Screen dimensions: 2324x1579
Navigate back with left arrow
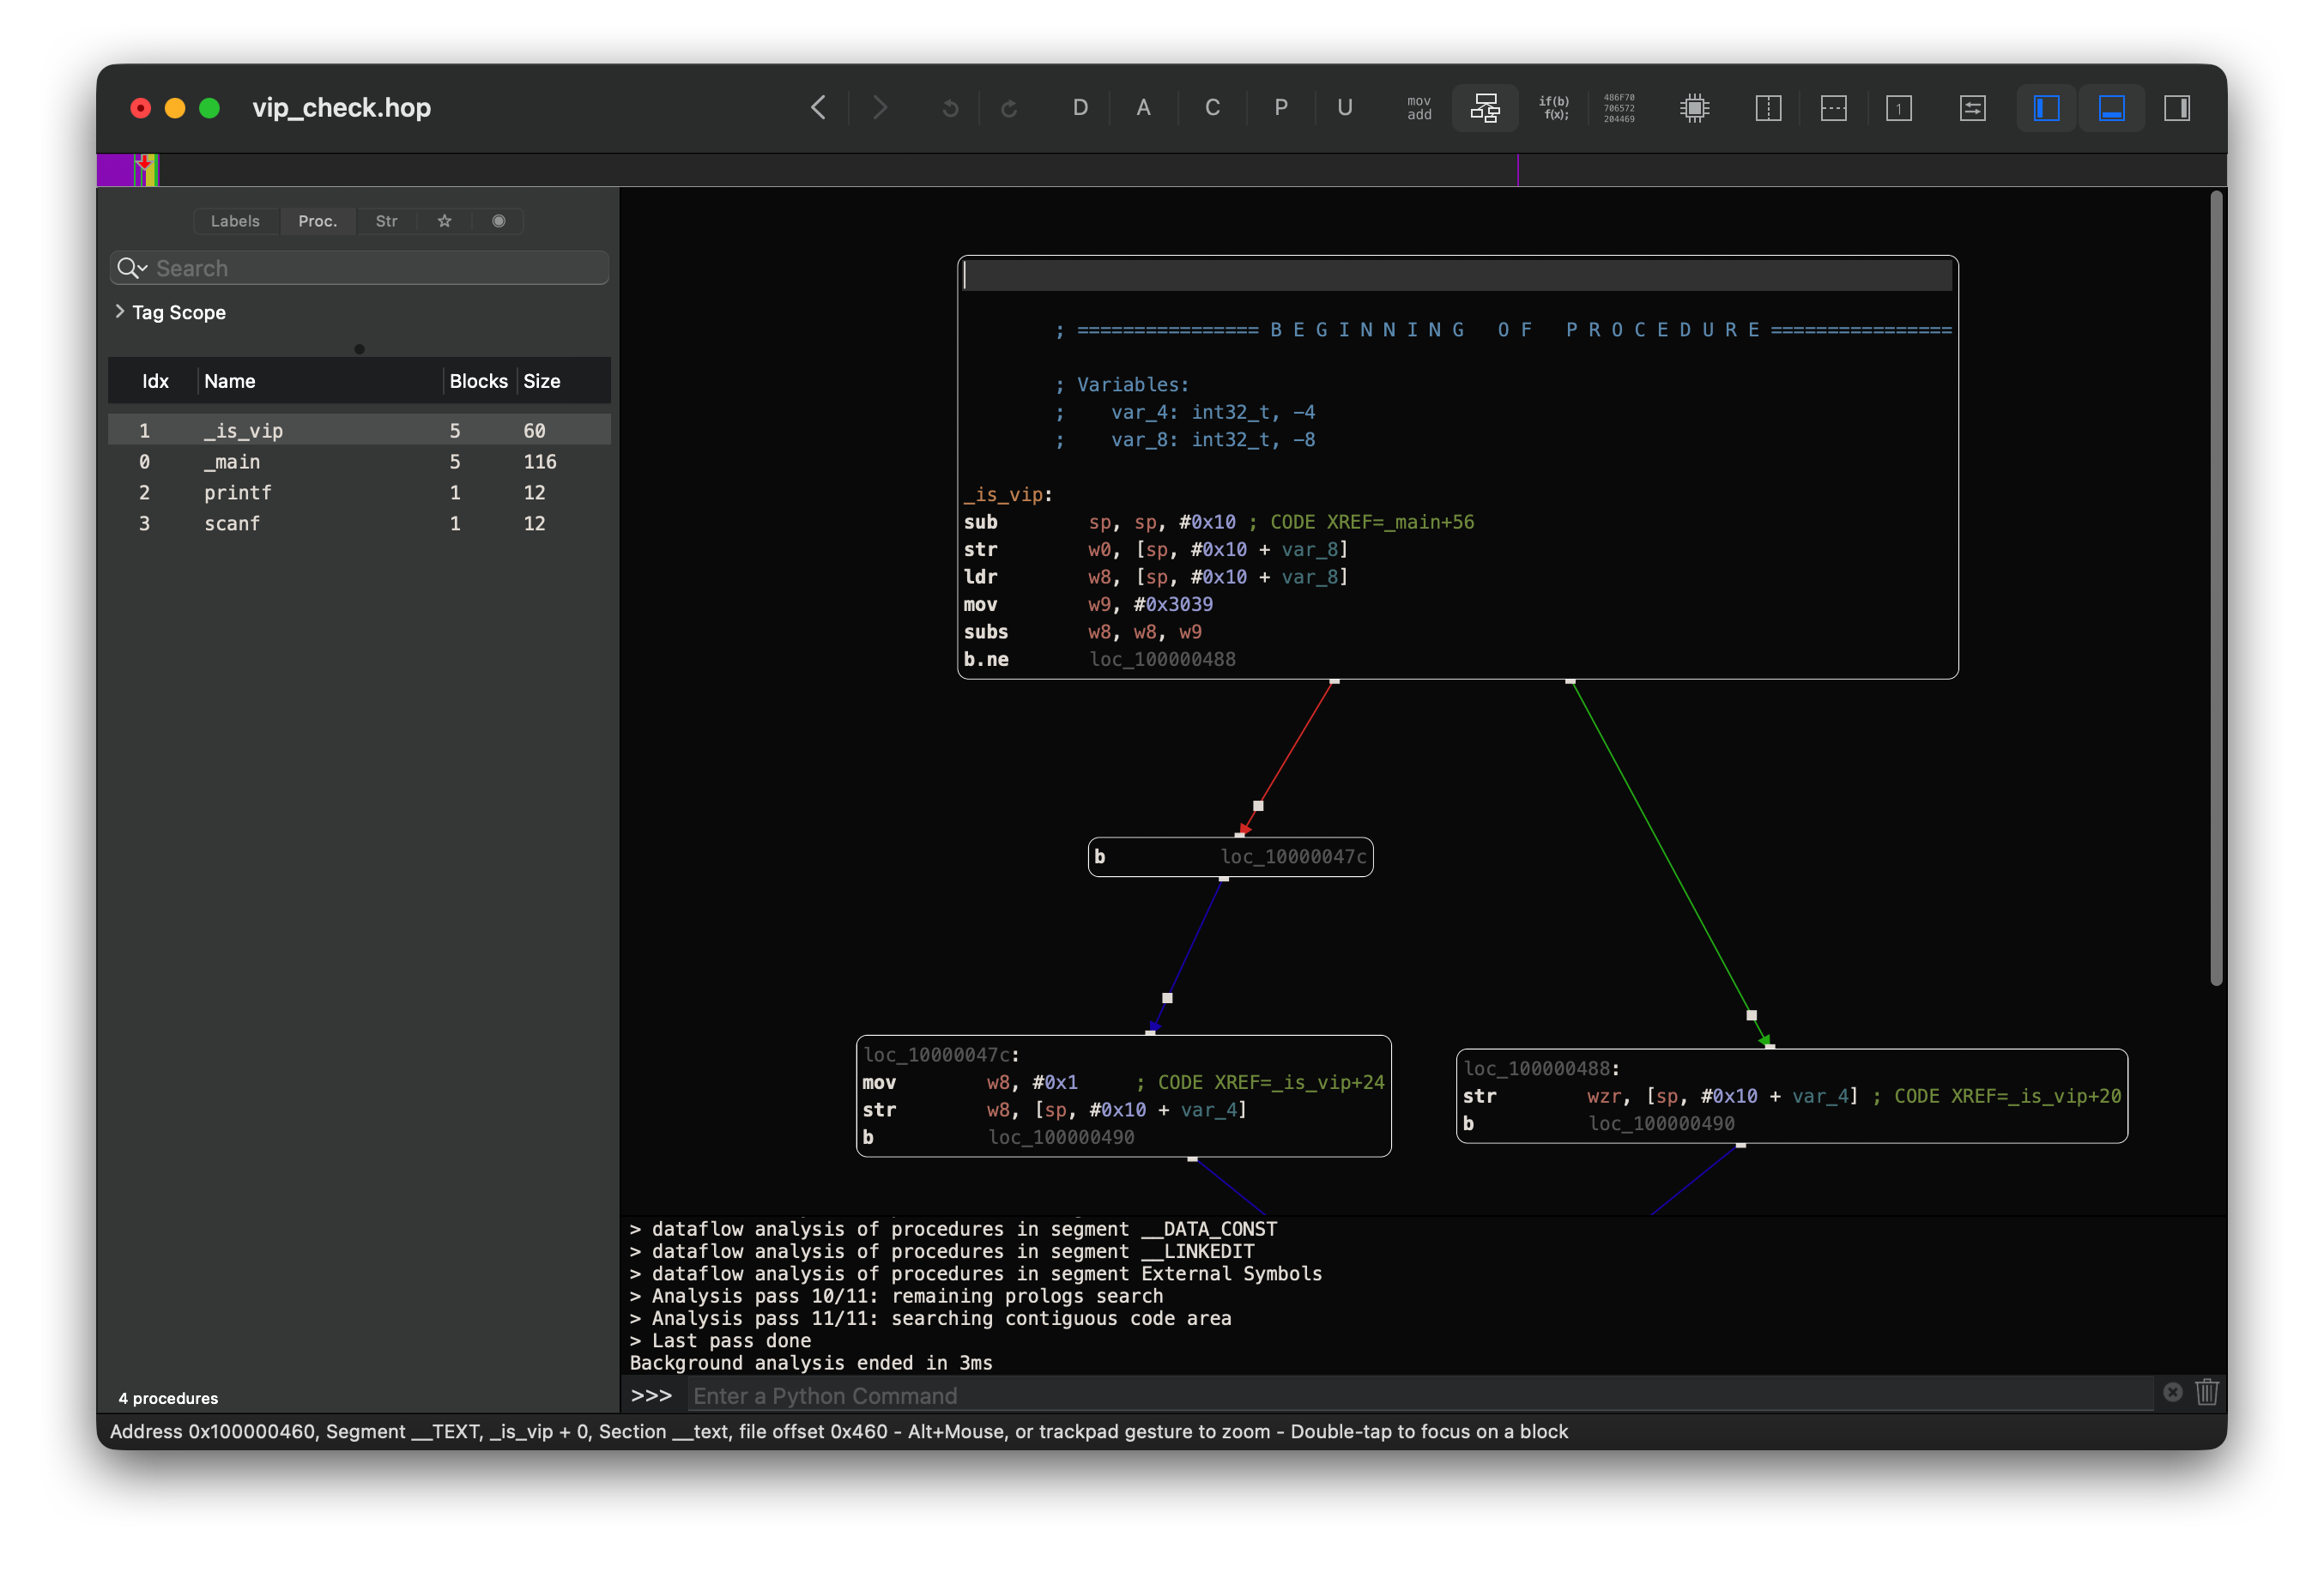818,108
